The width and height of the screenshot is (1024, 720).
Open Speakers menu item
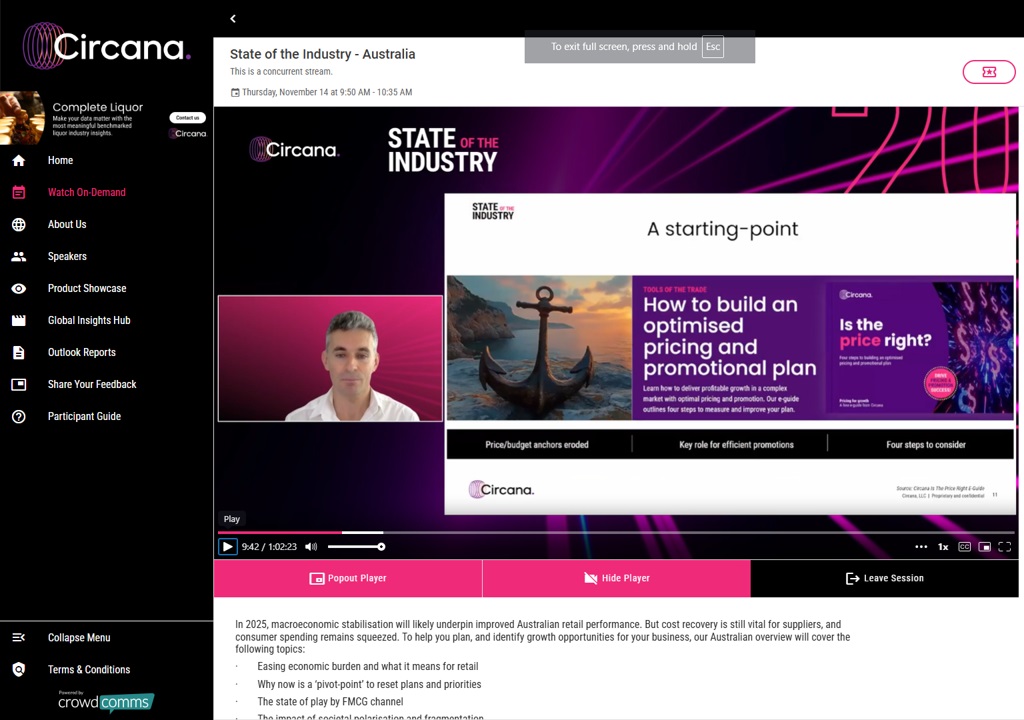pos(67,256)
